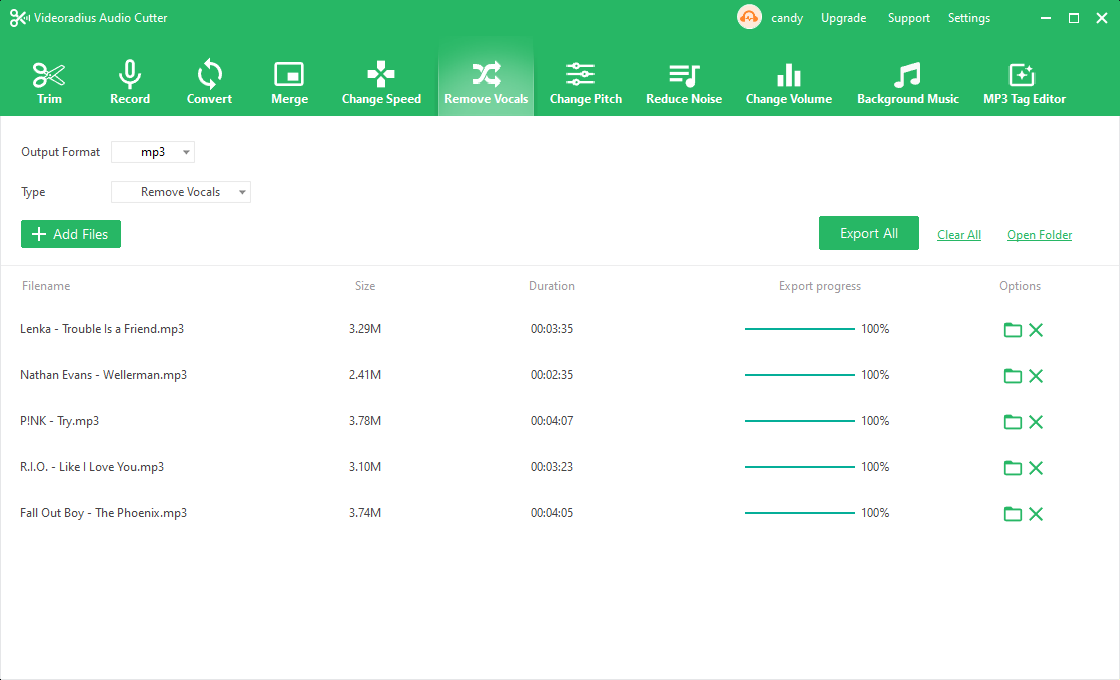Click the Export progress column header
Screen dimensions: 1120x680
coord(820,286)
